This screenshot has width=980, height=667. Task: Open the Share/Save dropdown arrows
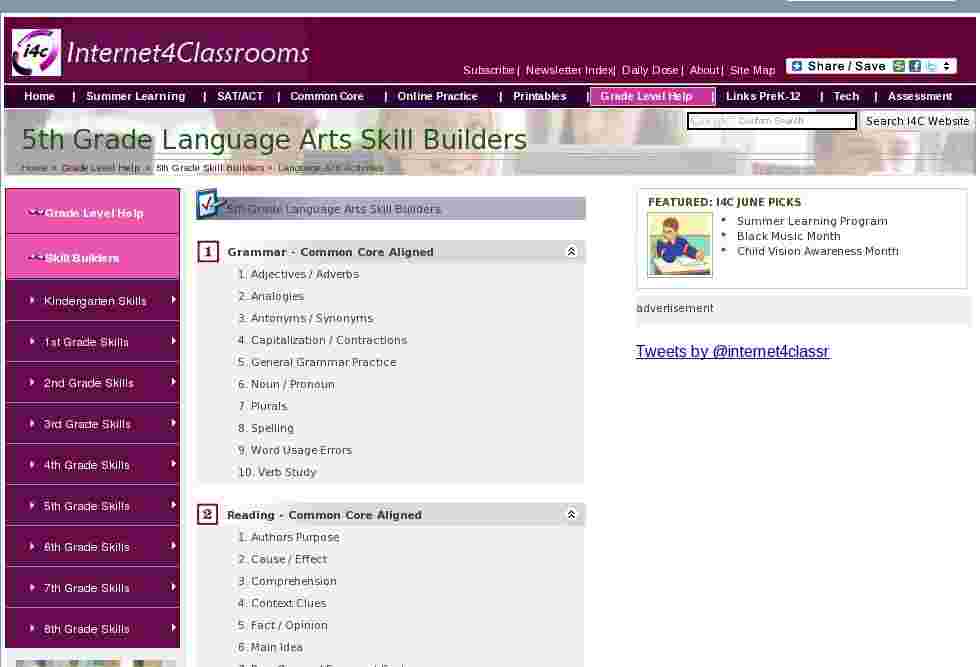click(x=946, y=66)
